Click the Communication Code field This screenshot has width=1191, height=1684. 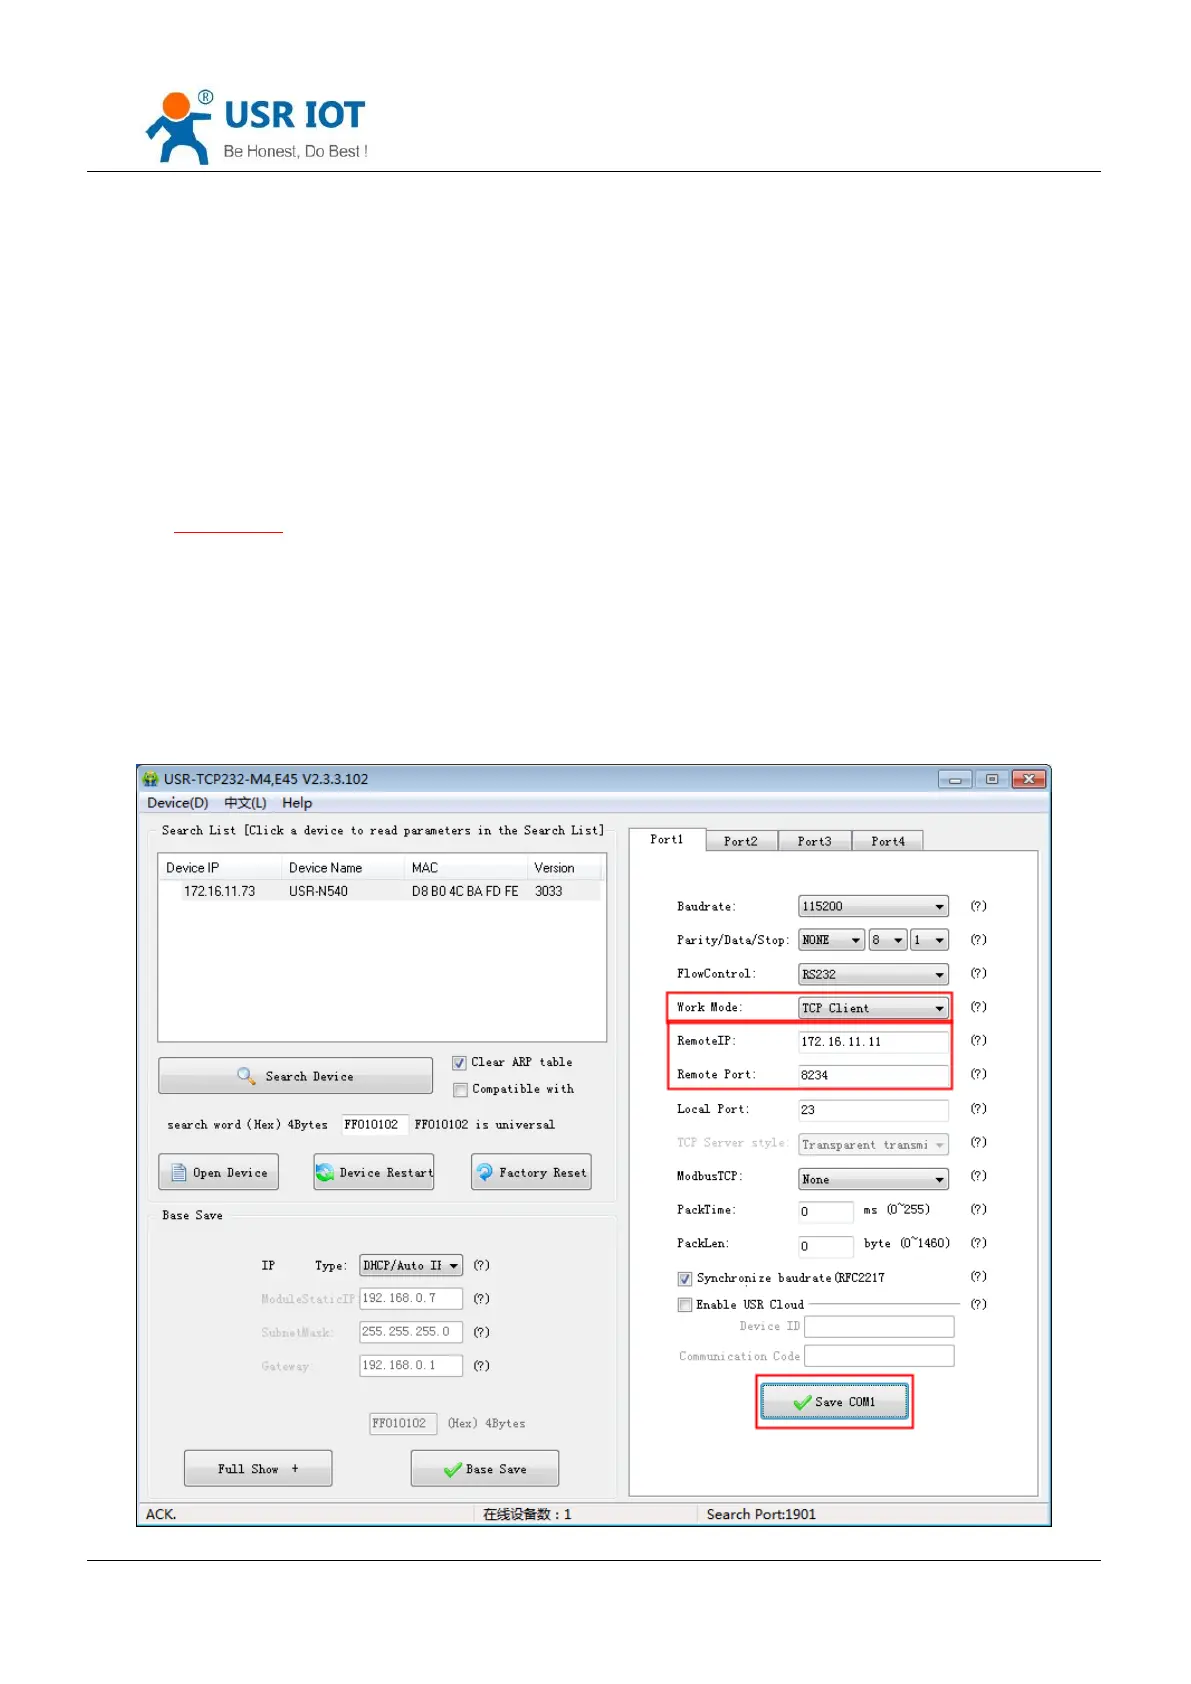[x=879, y=1356]
